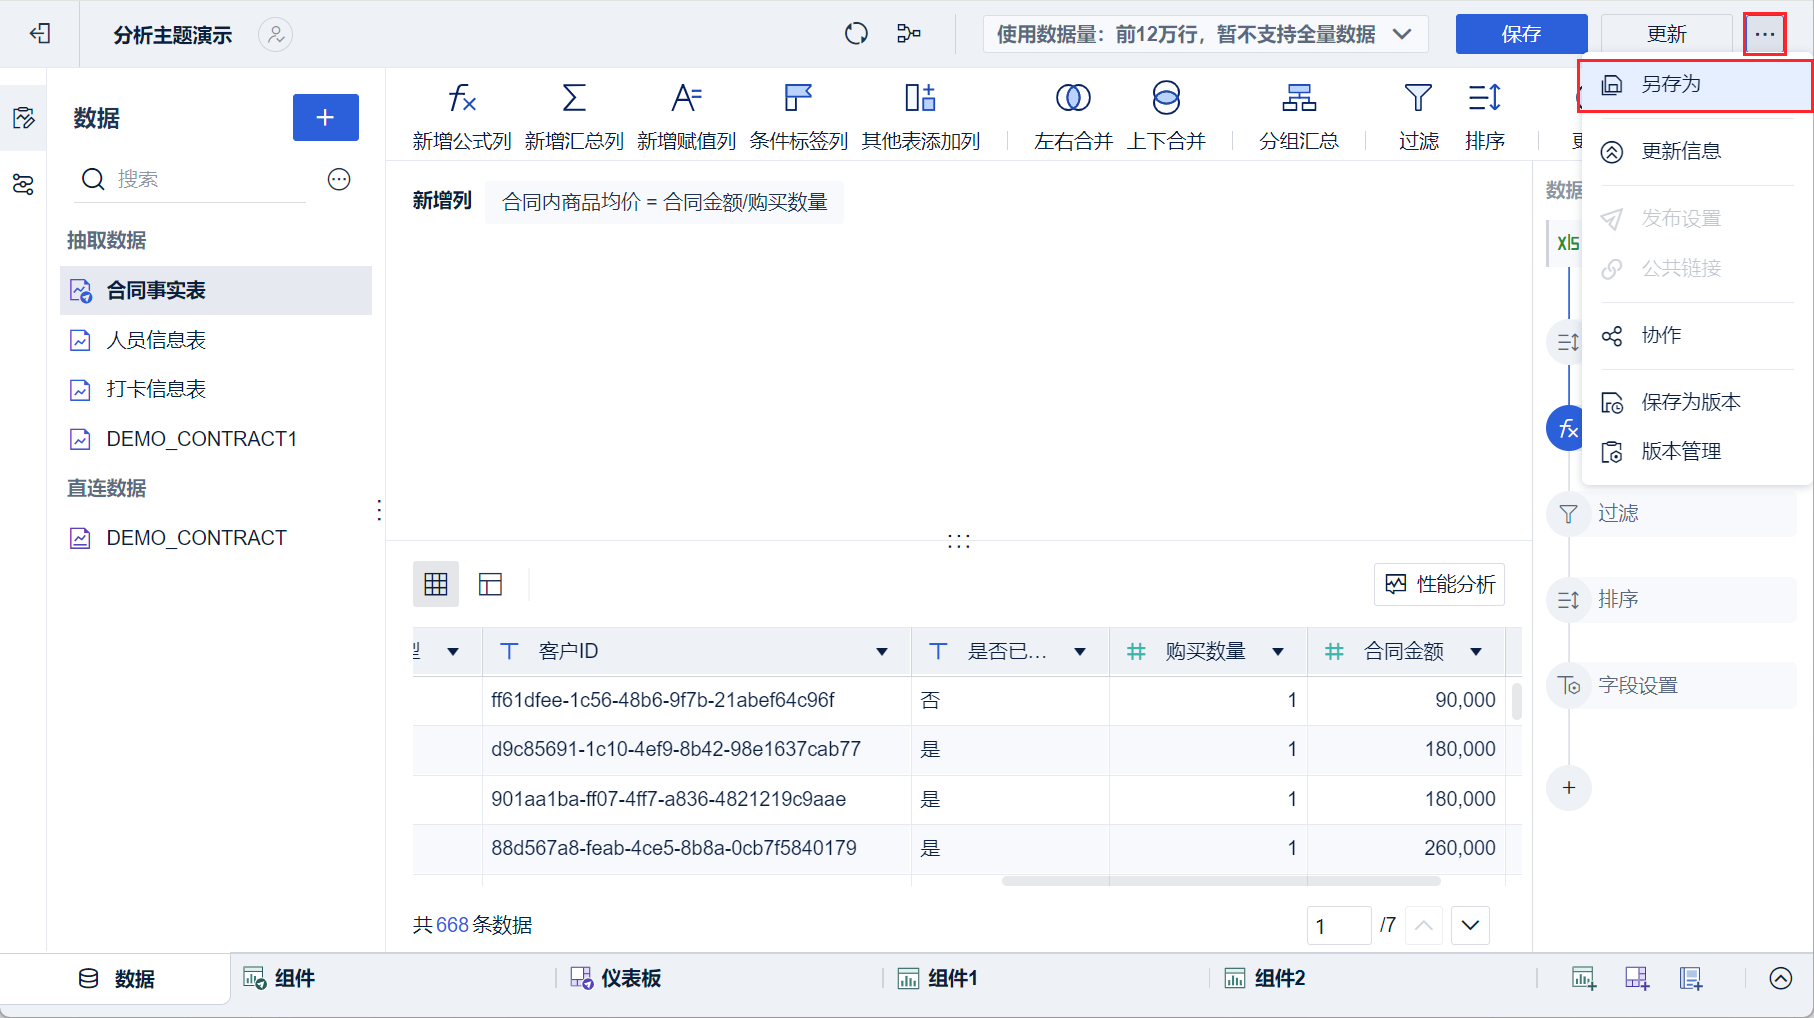Screen dimensions: 1814x1018
Task: Click the 更新 button
Action: pos(1667,34)
